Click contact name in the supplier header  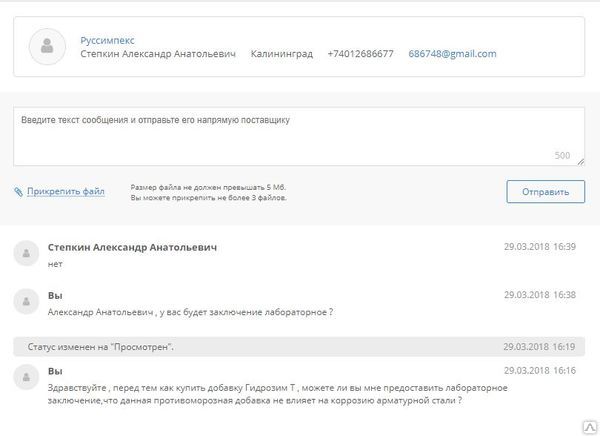(x=157, y=54)
